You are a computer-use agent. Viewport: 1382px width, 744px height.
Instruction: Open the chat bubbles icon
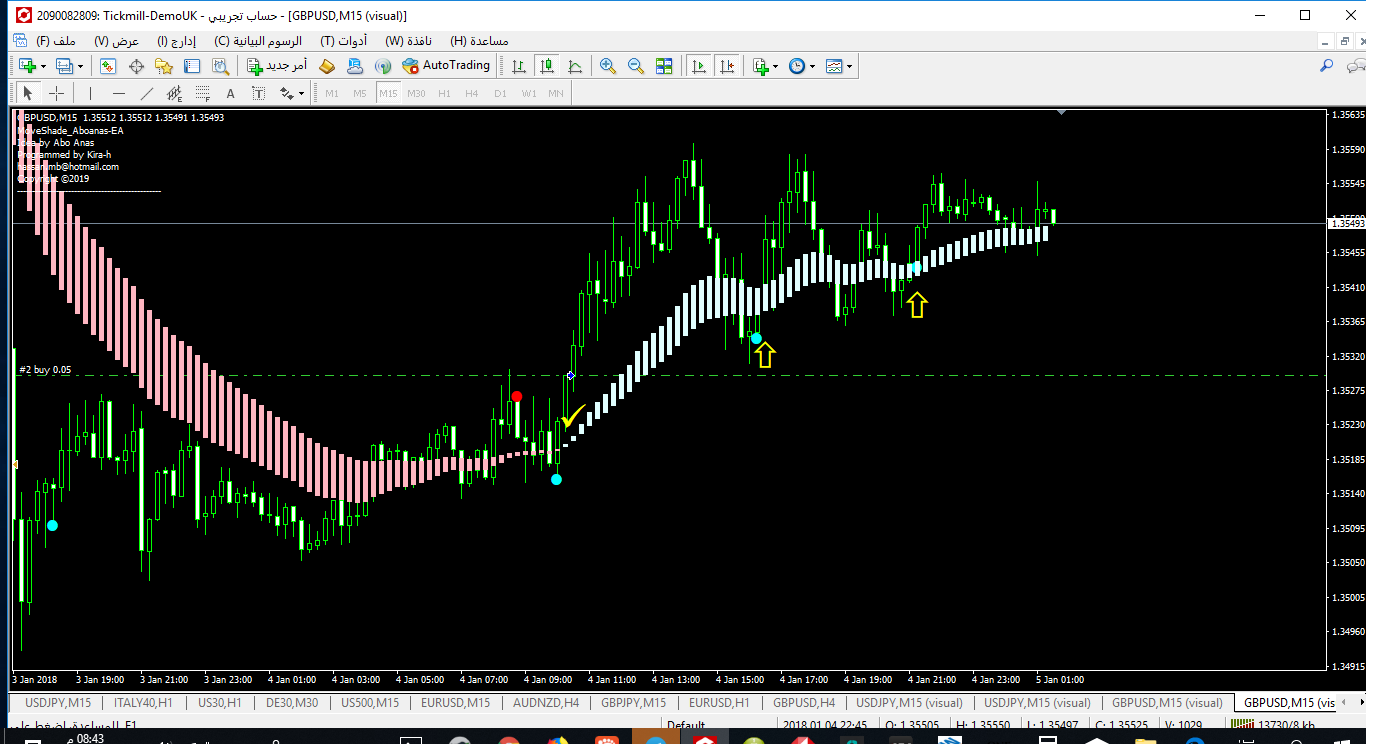[x=1356, y=66]
